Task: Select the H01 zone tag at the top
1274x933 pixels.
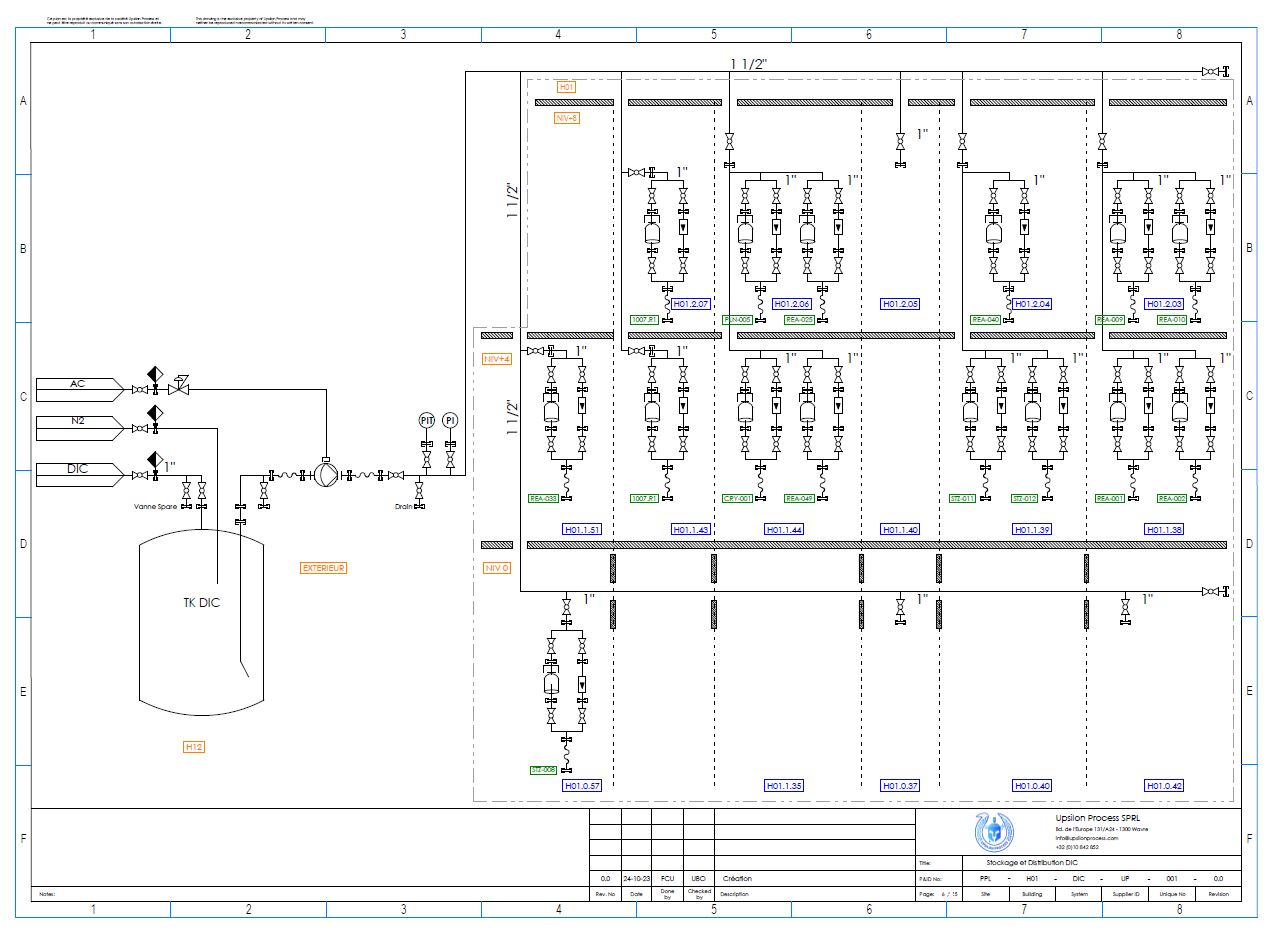Action: [566, 87]
